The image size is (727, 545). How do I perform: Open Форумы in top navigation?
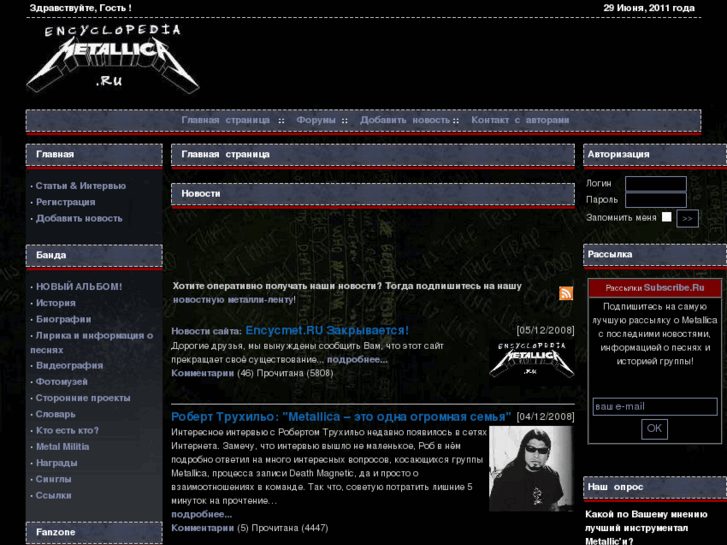click(316, 120)
